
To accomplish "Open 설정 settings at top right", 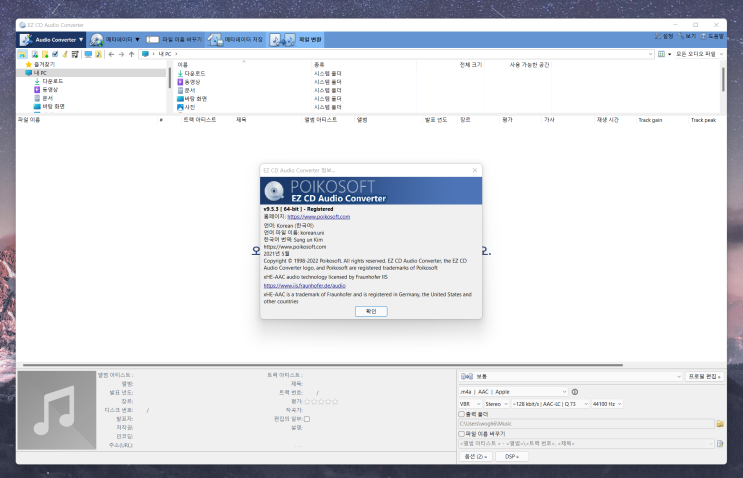I will (x=664, y=36).
